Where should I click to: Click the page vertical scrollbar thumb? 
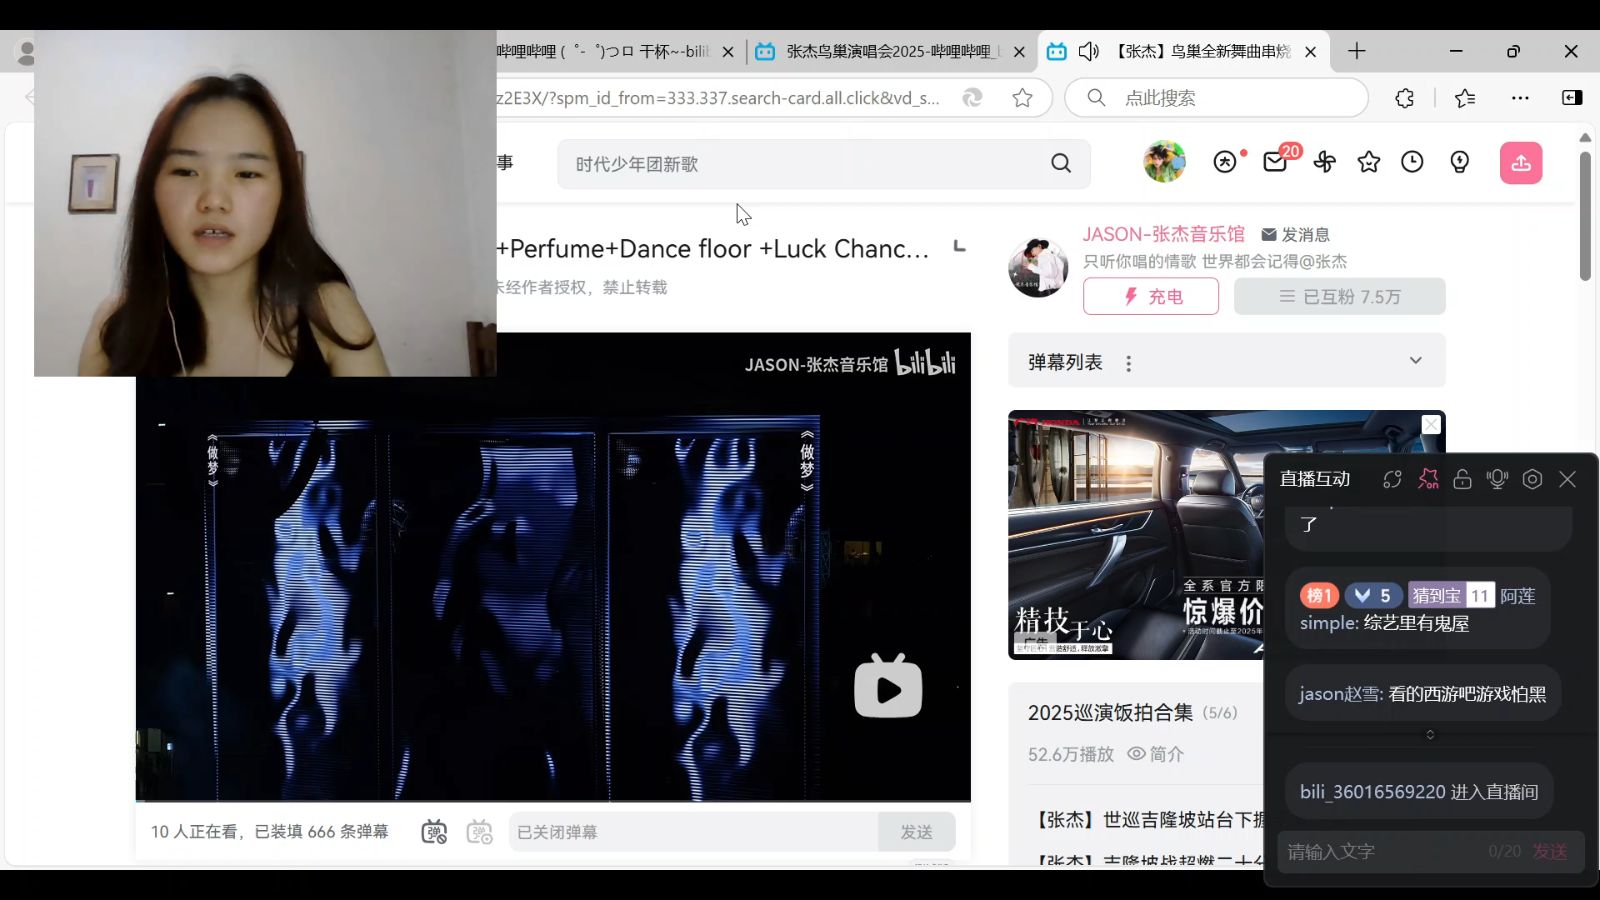click(x=1585, y=215)
